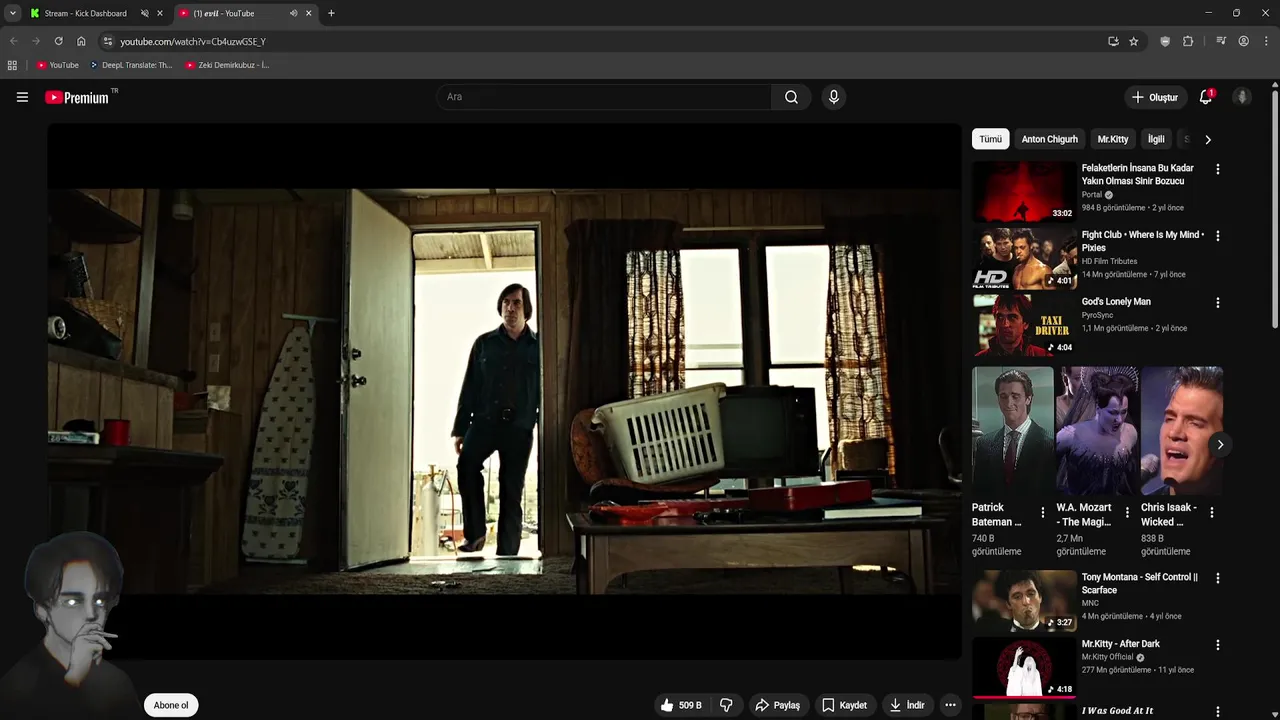Select the Tümü filter chip

pyautogui.click(x=990, y=139)
